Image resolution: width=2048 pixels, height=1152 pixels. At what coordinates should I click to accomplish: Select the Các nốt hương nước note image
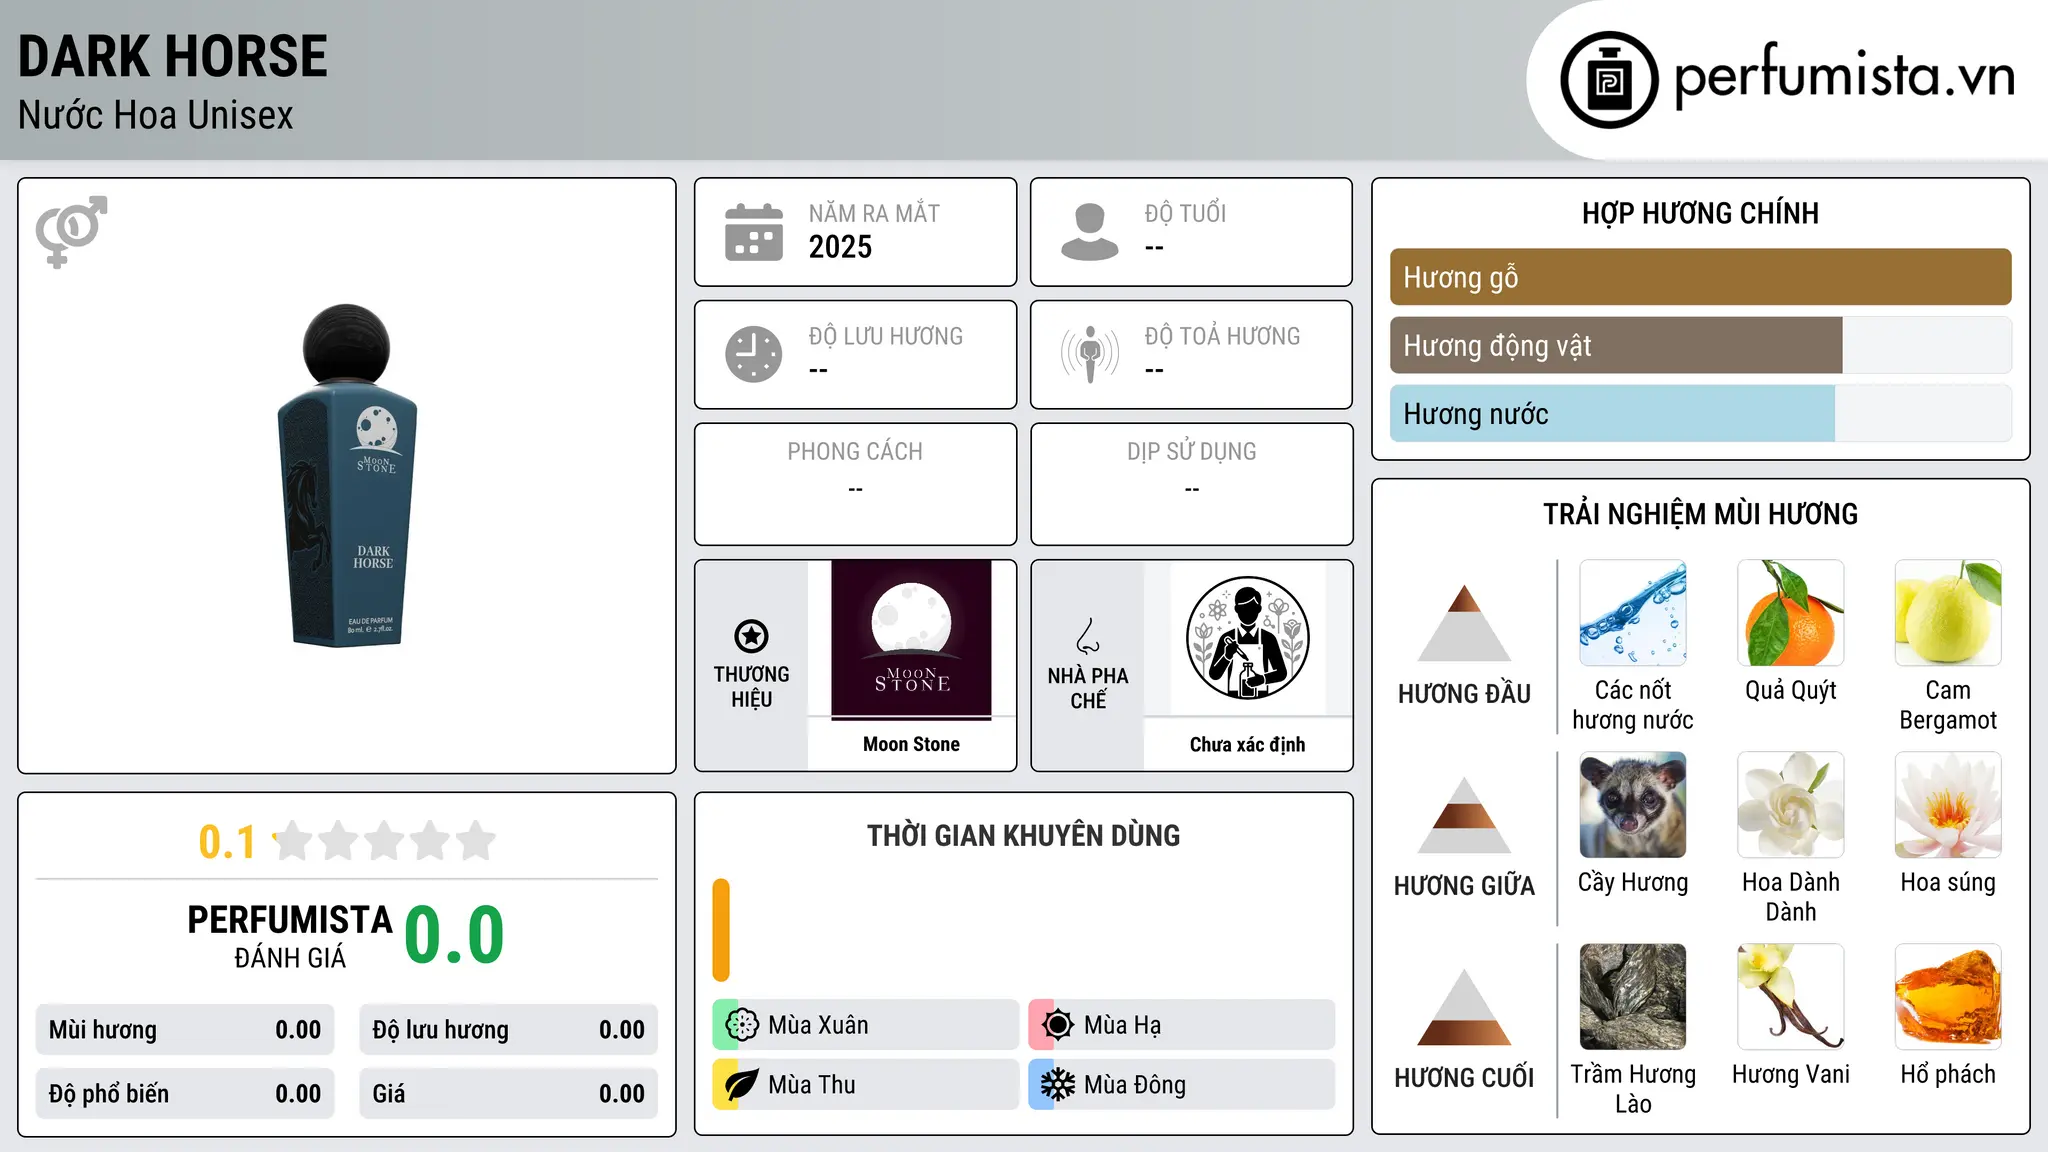pyautogui.click(x=1633, y=613)
